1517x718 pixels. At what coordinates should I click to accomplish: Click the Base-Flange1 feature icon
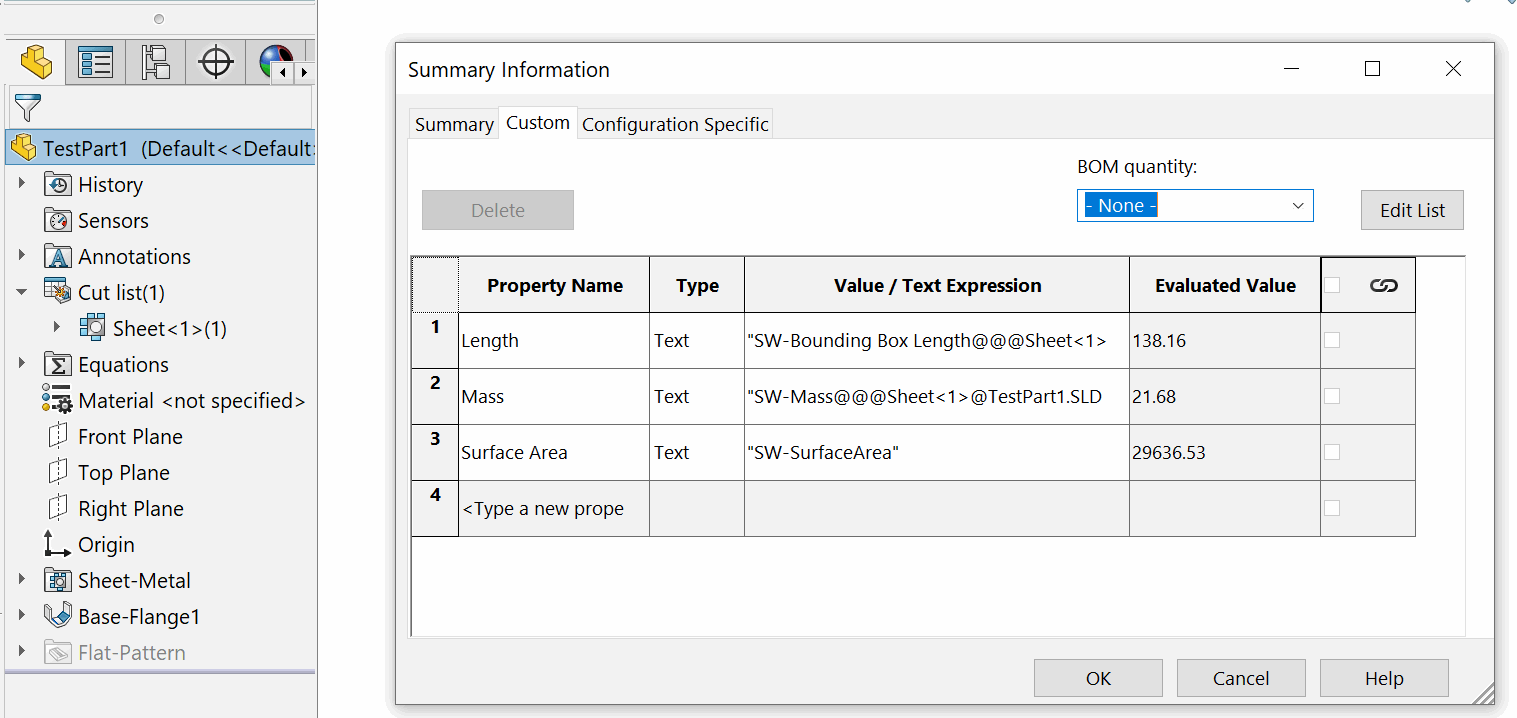(x=58, y=616)
